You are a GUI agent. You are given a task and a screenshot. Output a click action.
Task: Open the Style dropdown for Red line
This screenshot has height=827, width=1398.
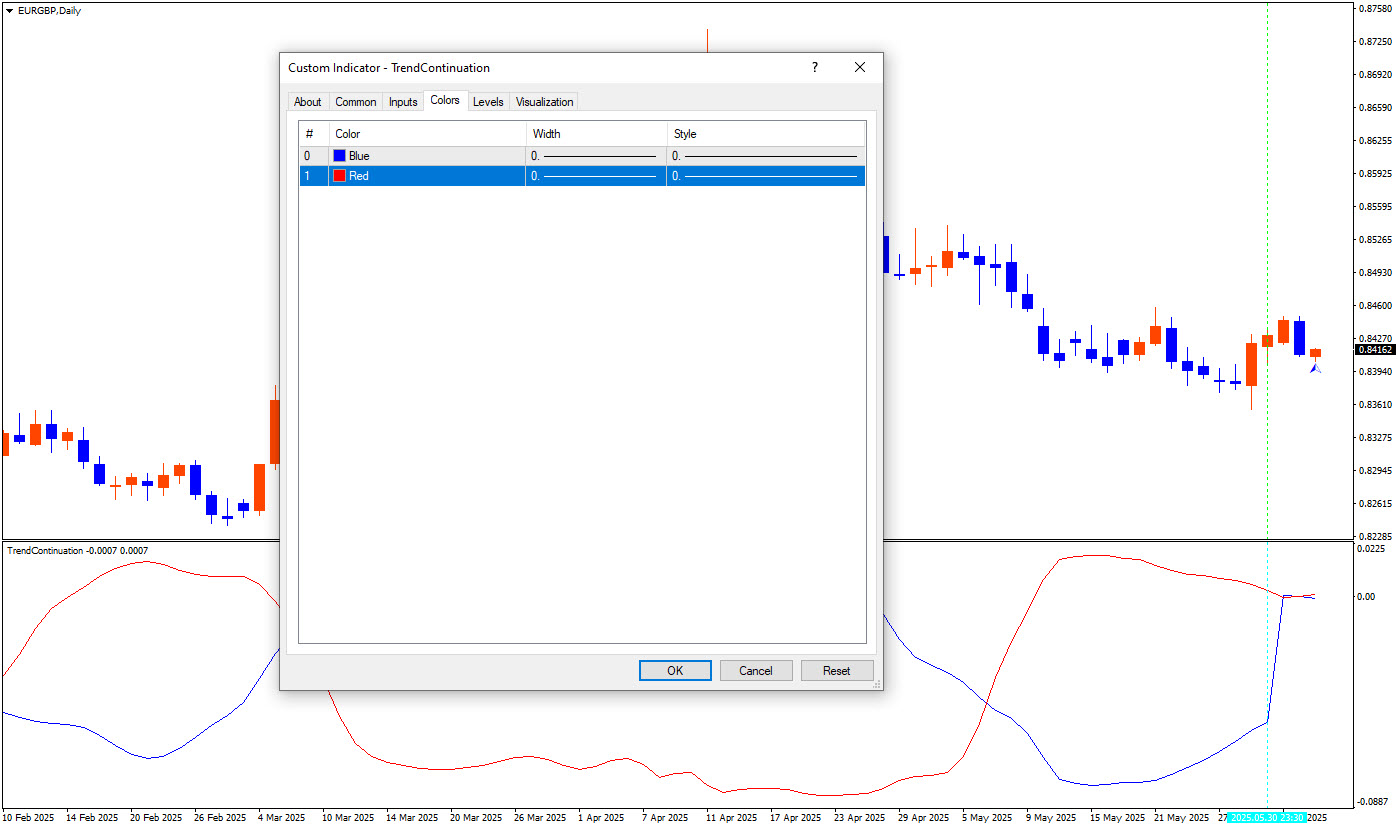click(x=765, y=176)
